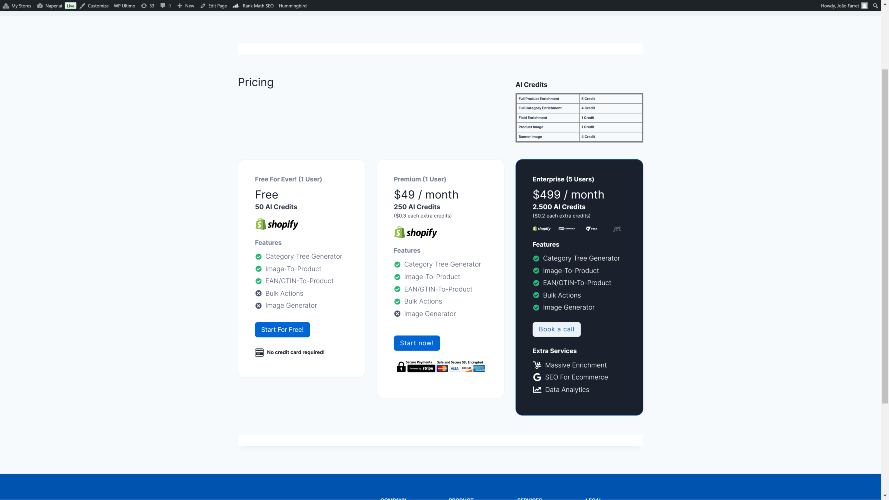Click green check beside Enterprise Image Generator
This screenshot has width=889, height=500.
pyautogui.click(x=536, y=307)
